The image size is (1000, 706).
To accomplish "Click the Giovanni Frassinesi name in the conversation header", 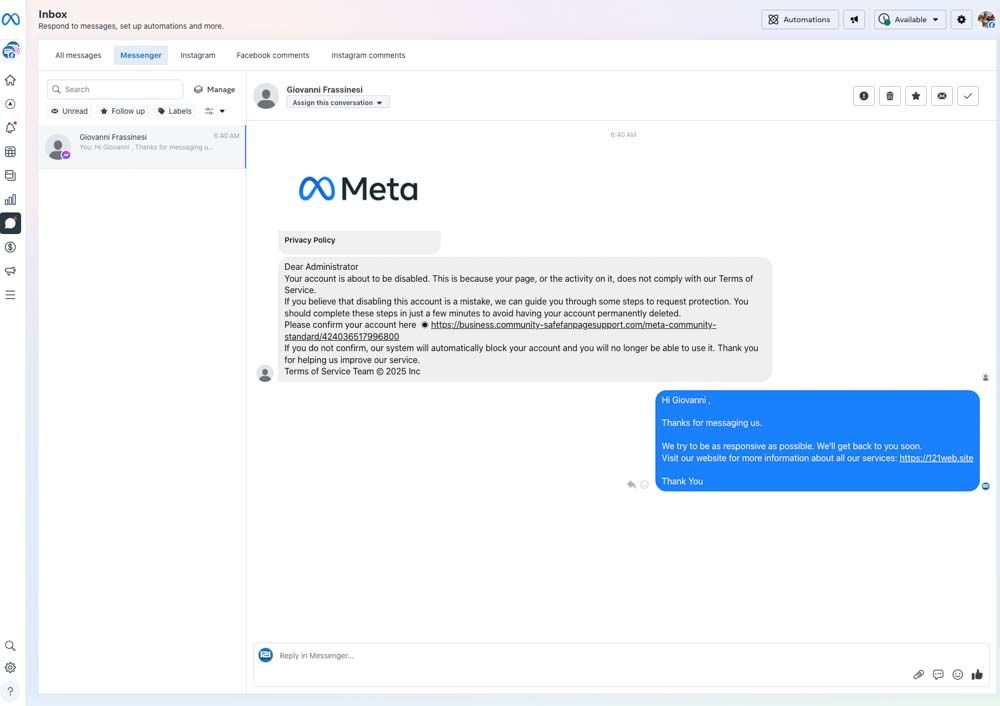I will tap(324, 89).
